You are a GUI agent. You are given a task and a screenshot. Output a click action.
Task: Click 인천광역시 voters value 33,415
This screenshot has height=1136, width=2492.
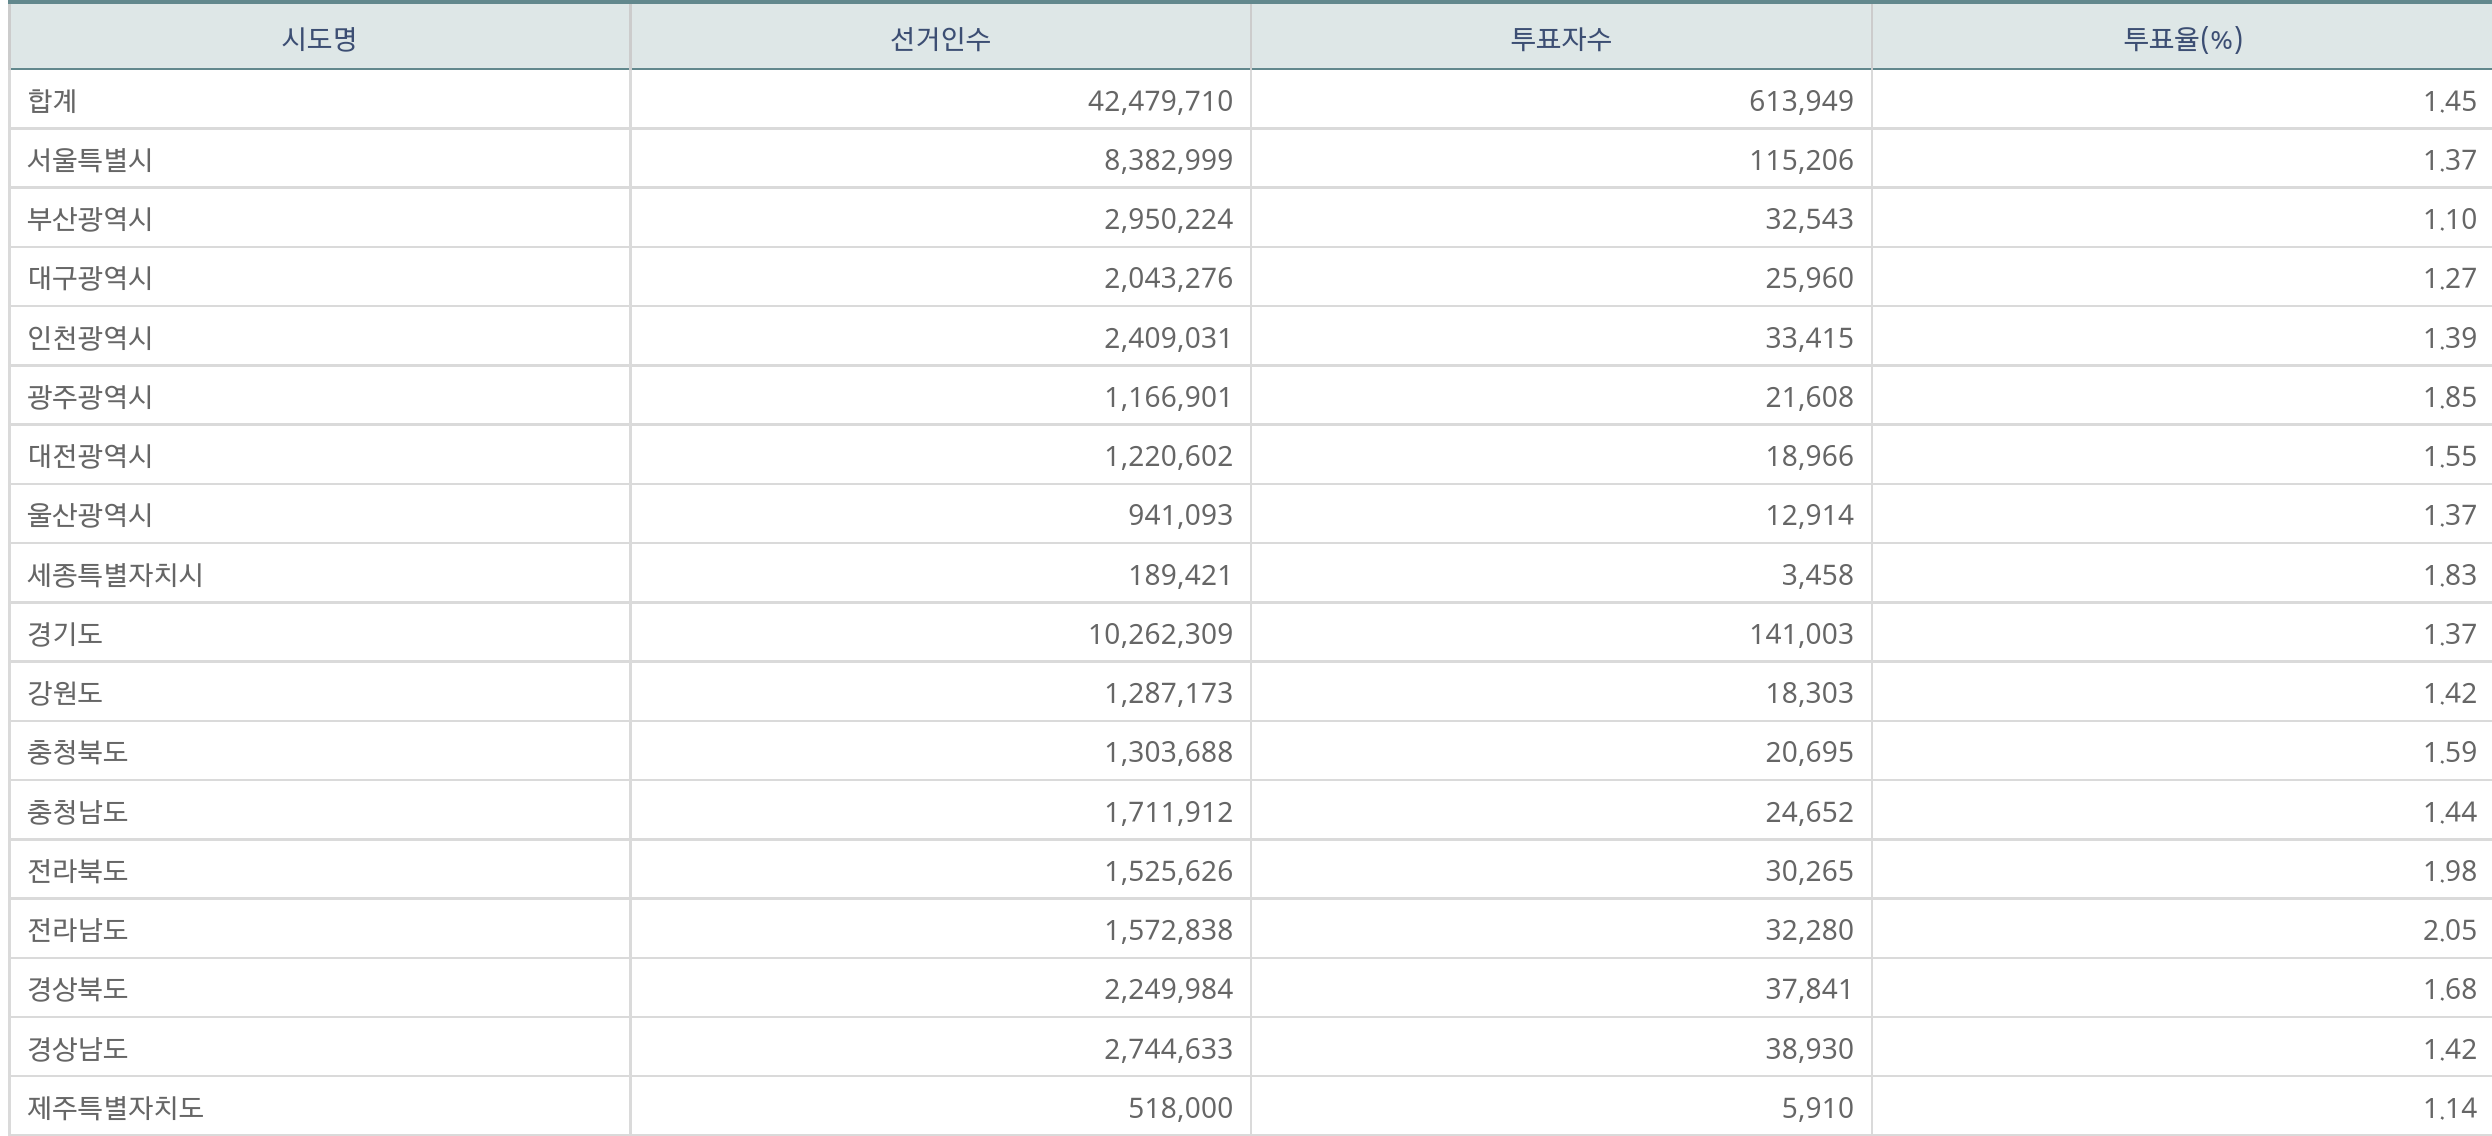coord(1808,338)
